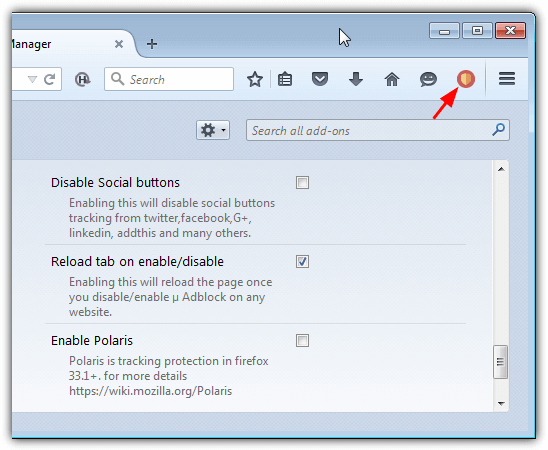The width and height of the screenshot is (548, 450).
Task: Open the gear tools dropdown
Action: pos(213,130)
